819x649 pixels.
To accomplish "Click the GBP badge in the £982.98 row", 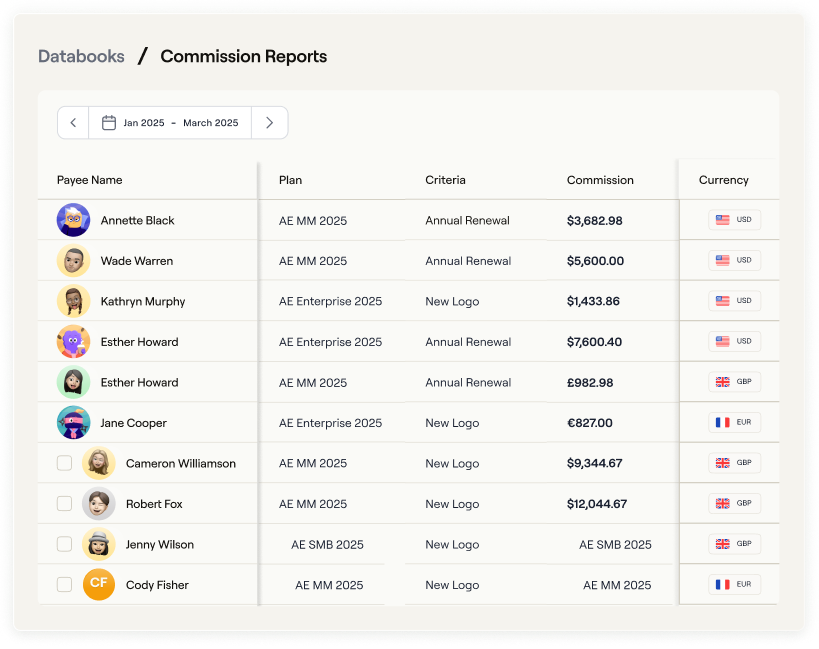I will (x=734, y=382).
